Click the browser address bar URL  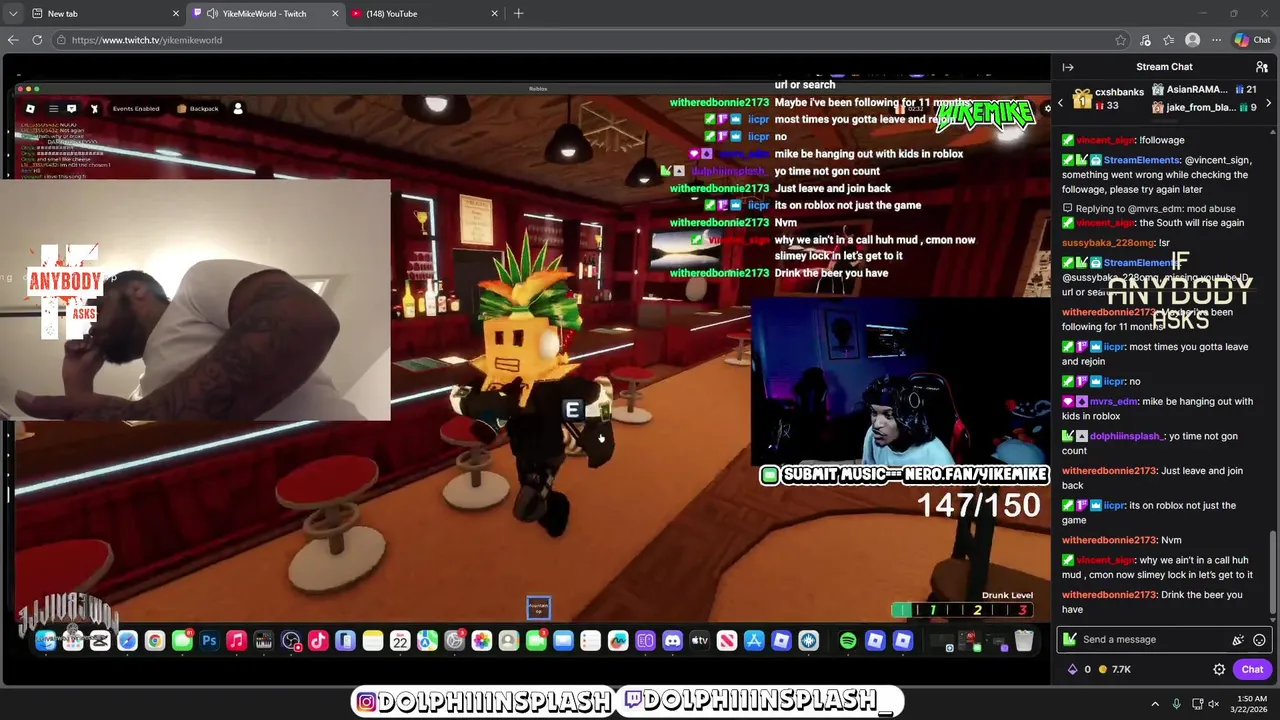point(147,40)
